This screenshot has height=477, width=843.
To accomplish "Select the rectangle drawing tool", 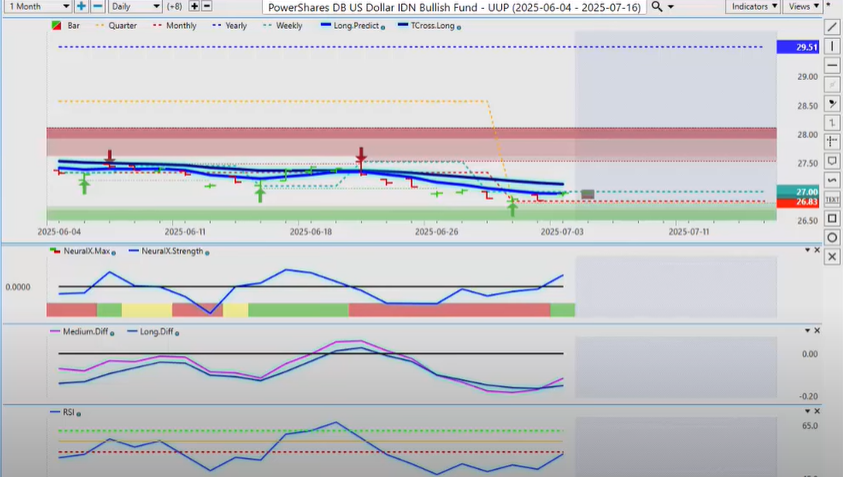I will point(832,218).
